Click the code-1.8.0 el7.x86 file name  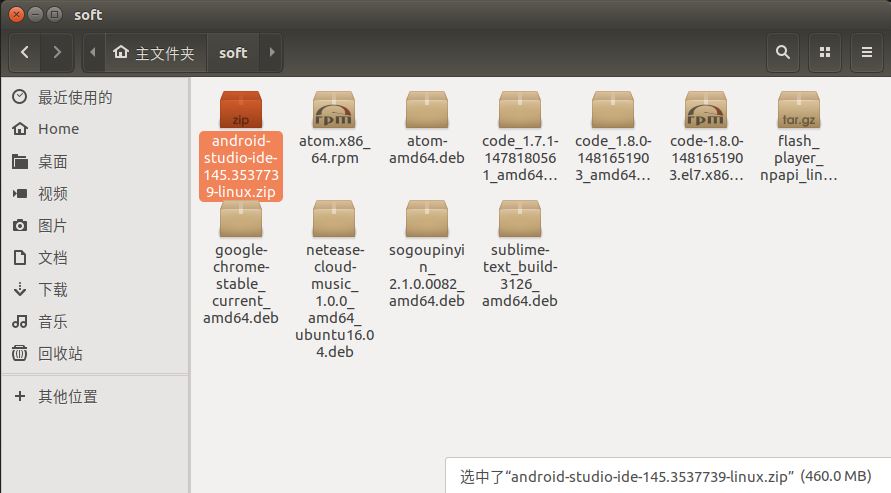point(706,158)
